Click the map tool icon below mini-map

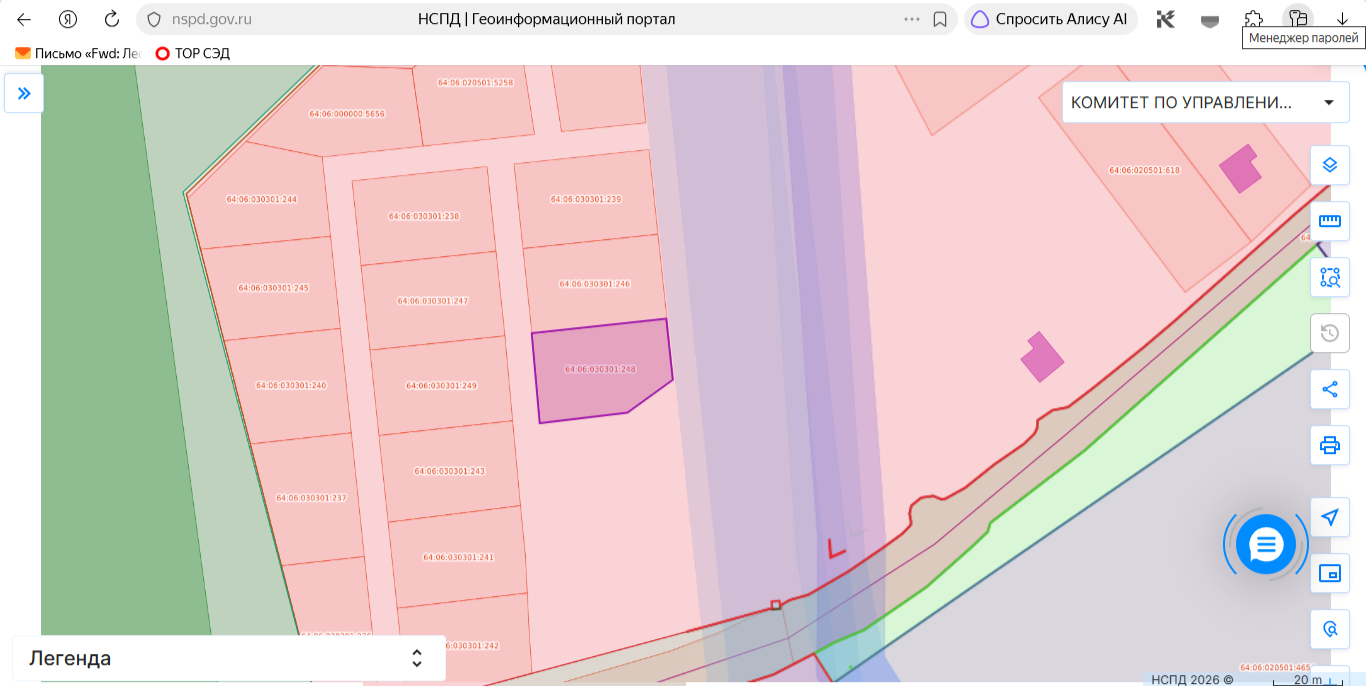click(1330, 629)
